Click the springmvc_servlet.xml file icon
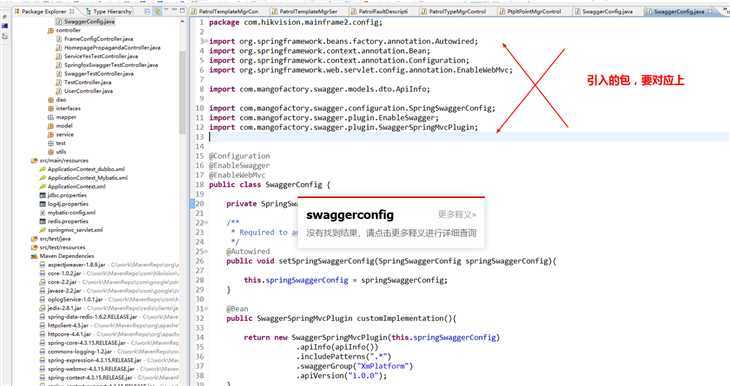This screenshot has height=386, width=730. [43, 230]
